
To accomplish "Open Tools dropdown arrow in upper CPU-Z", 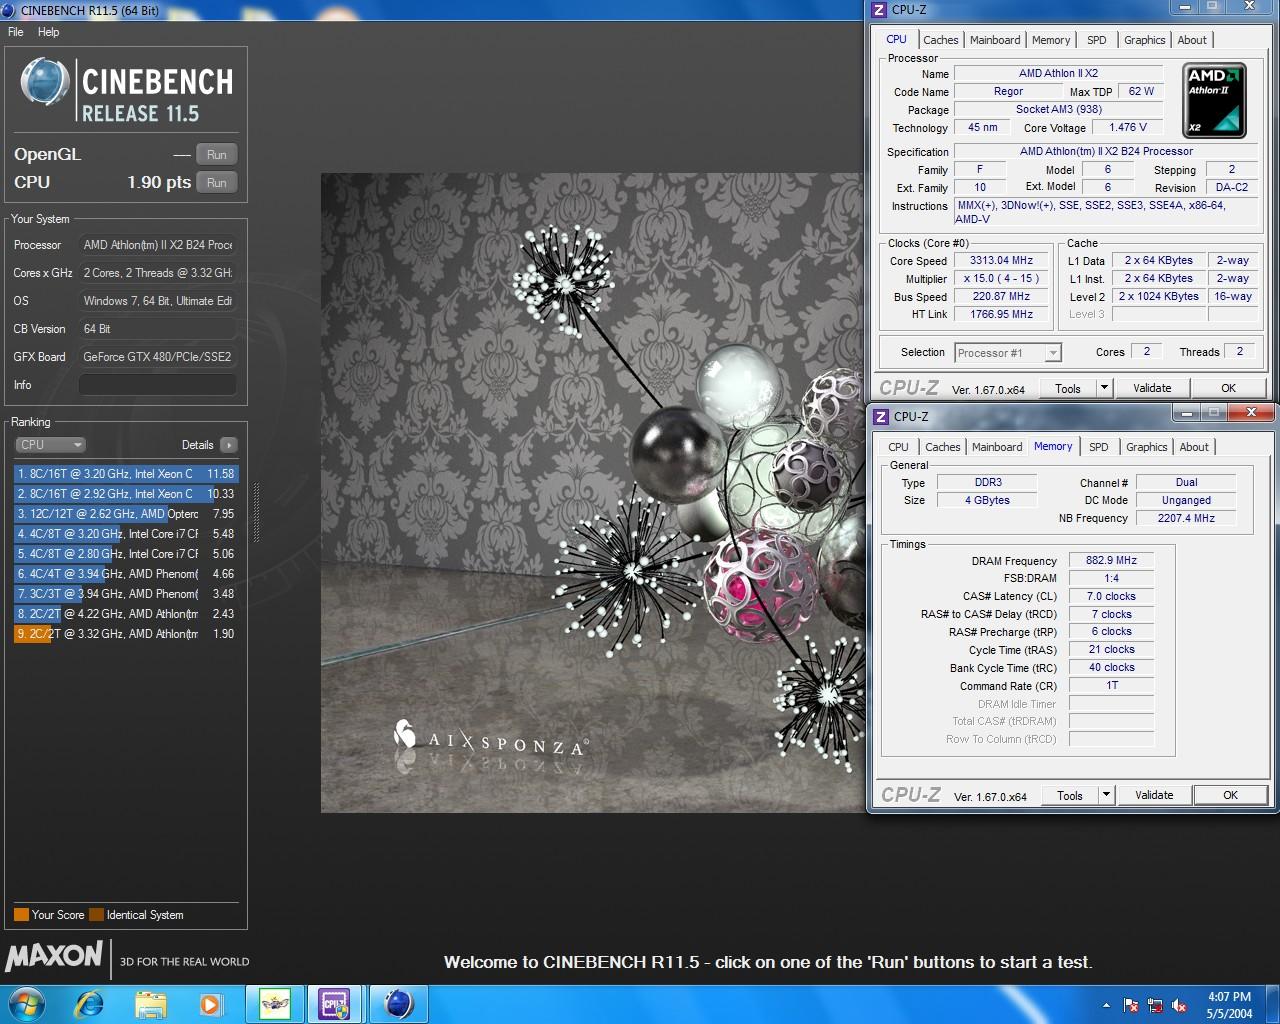I will click(1104, 388).
